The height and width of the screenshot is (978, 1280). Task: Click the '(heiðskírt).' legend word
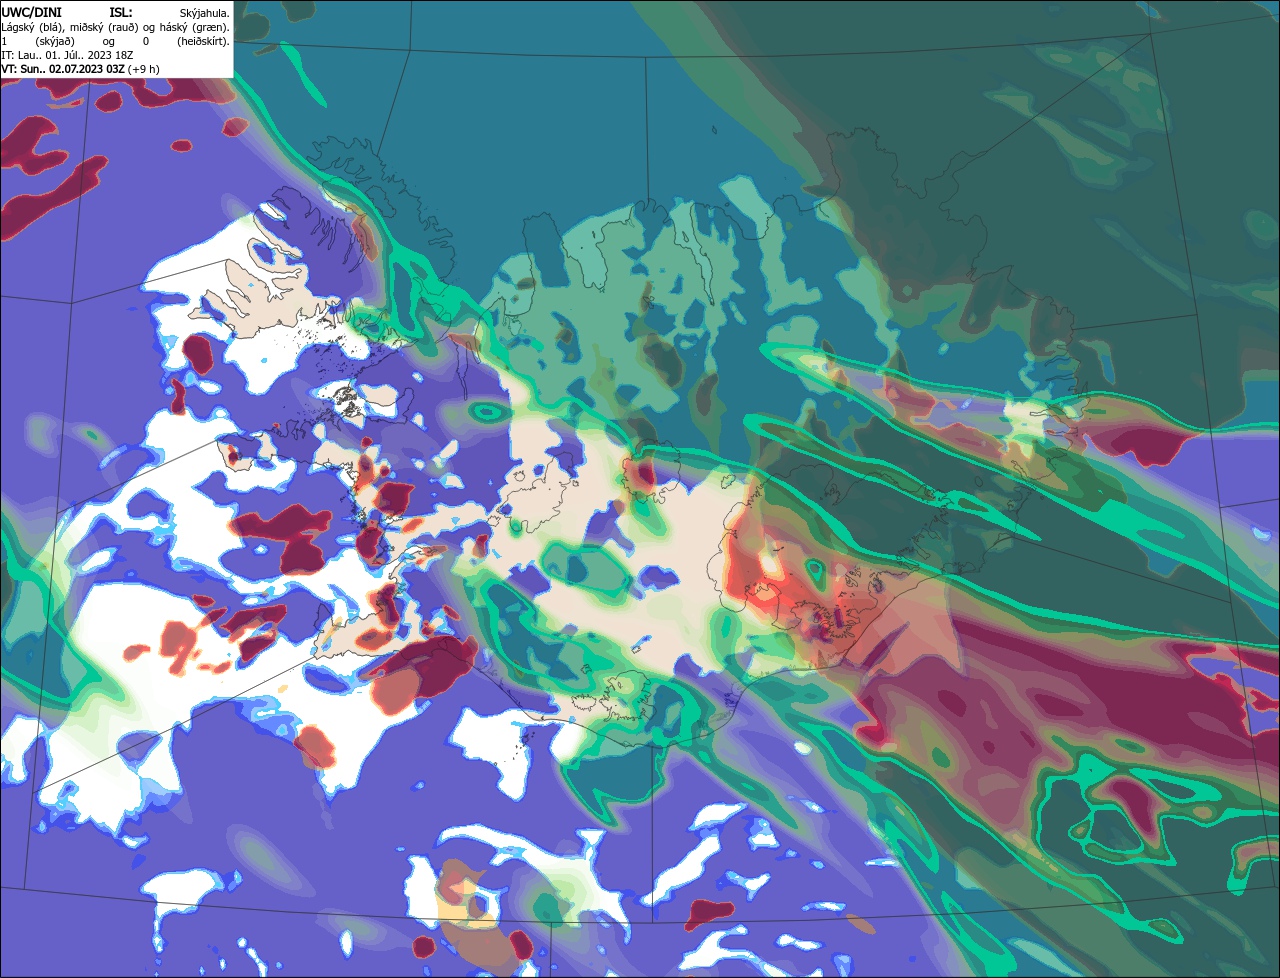(203, 42)
